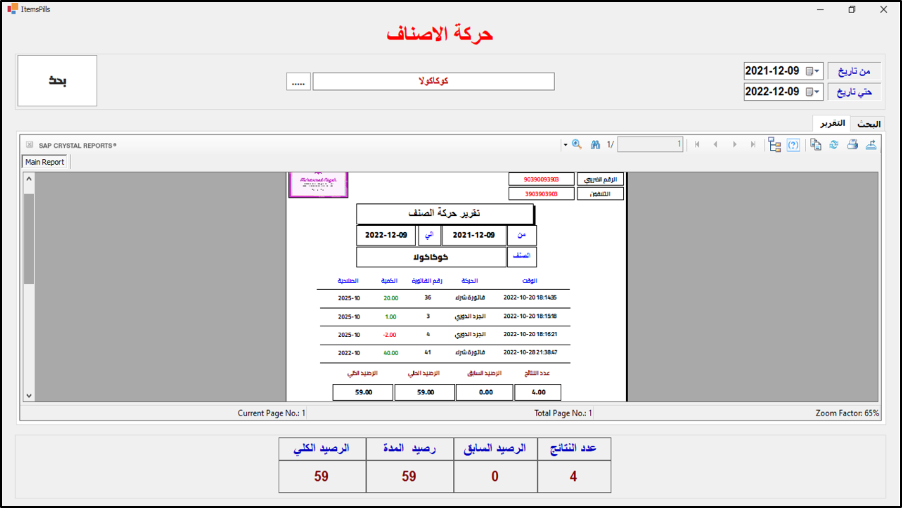902x508 pixels.
Task: Click the Copy icon in report toolbar
Action: 816,145
